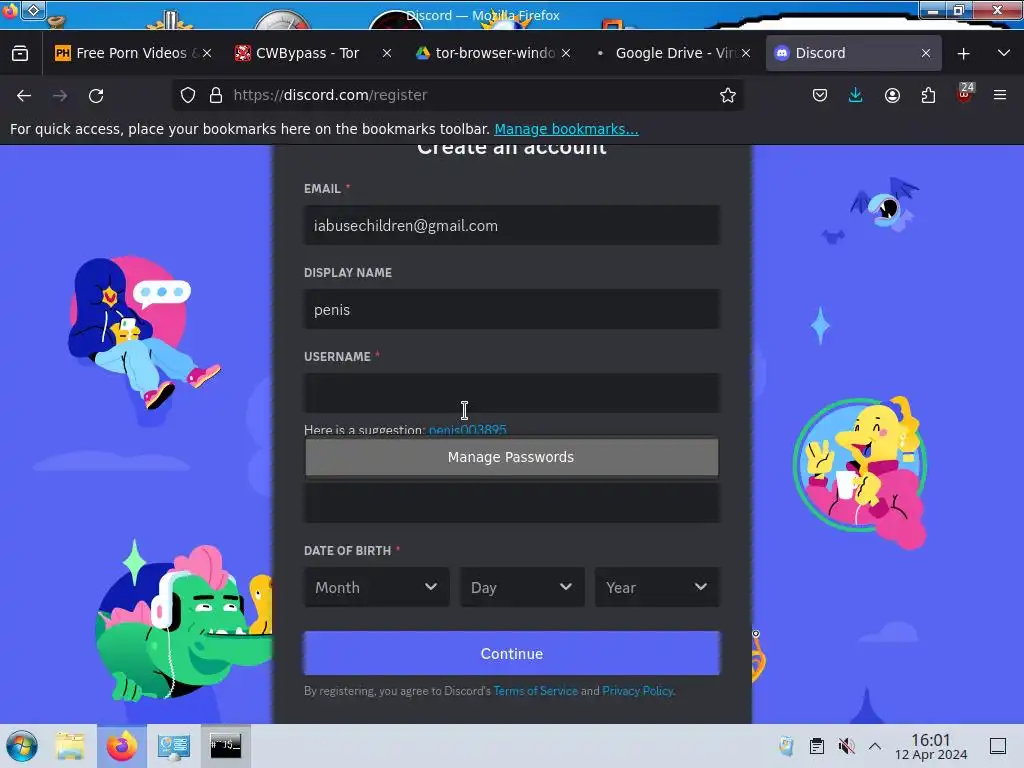The height and width of the screenshot is (768, 1024).
Task: Click the Firefox taskbar icon
Action: 122,746
